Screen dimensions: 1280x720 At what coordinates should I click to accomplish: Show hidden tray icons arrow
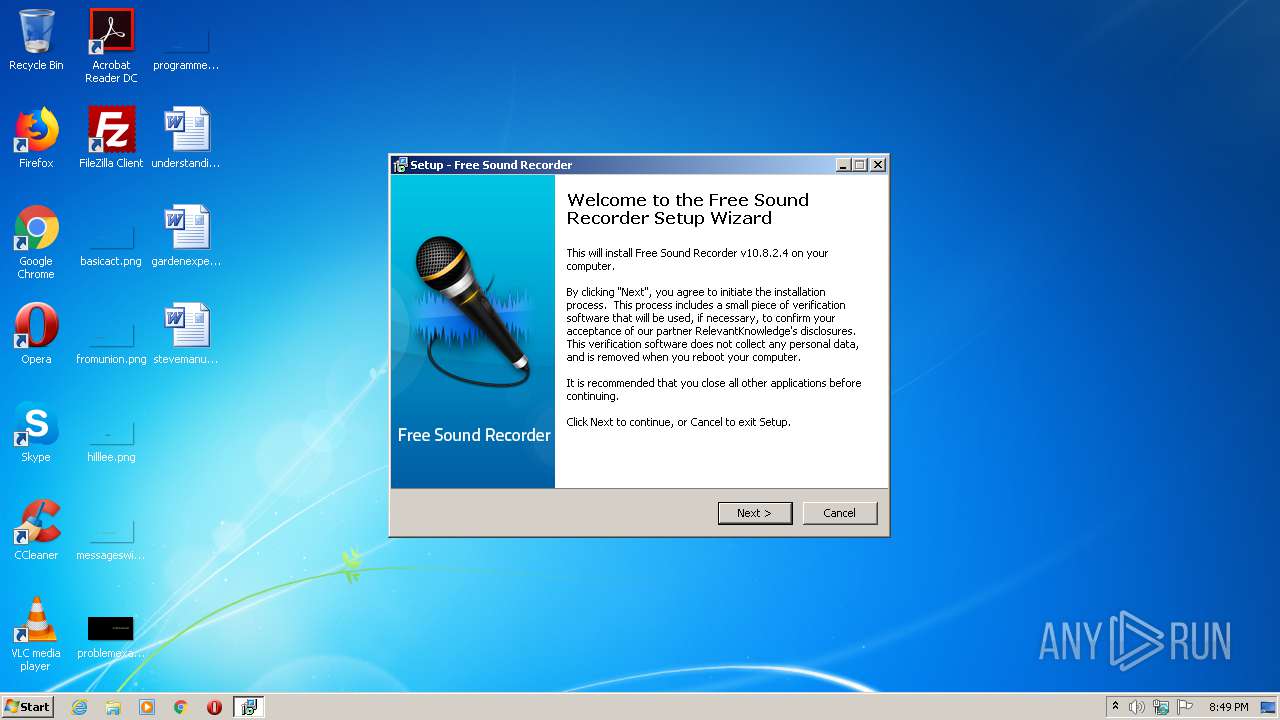[1116, 707]
